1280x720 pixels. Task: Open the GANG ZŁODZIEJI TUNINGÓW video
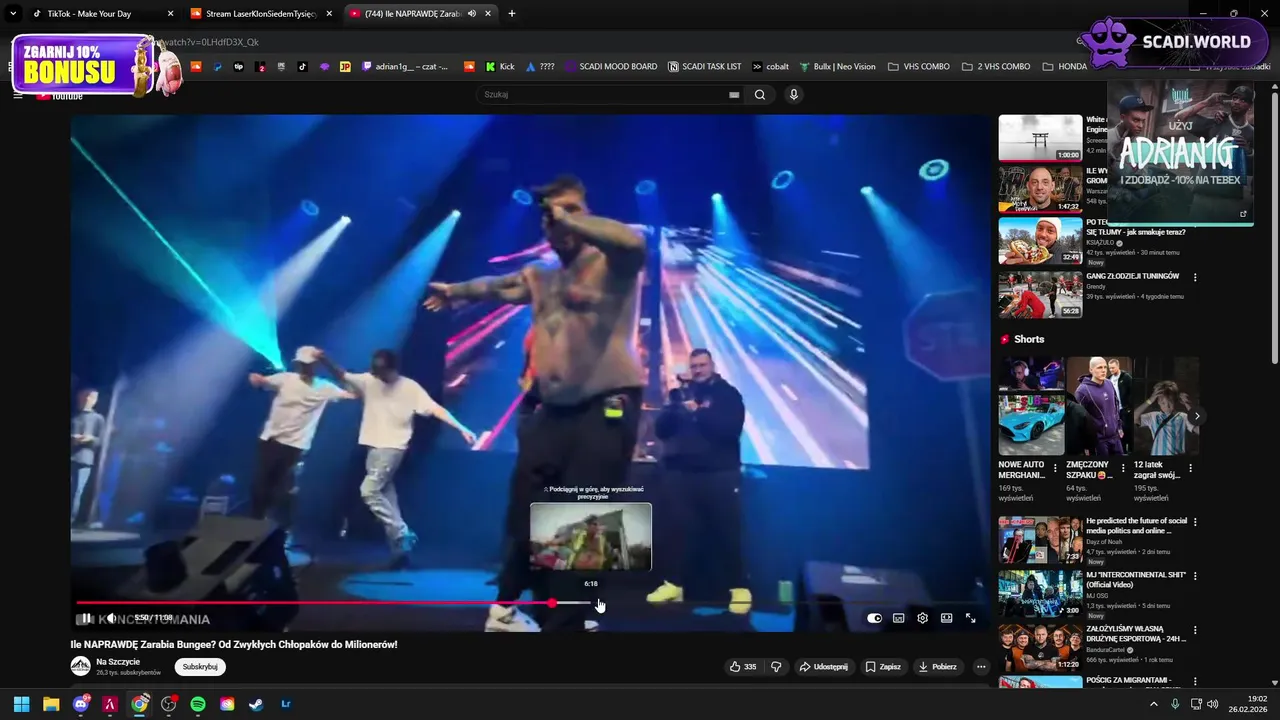[x=1040, y=294]
